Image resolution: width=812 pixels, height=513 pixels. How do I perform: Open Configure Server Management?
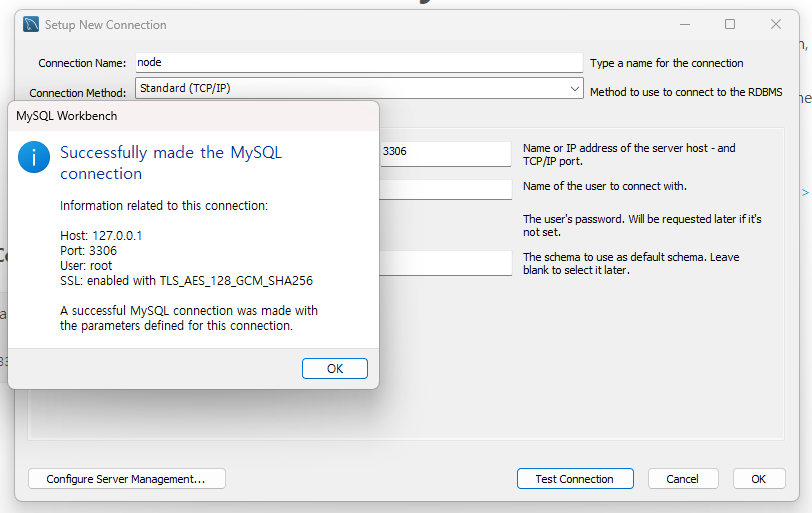(126, 479)
